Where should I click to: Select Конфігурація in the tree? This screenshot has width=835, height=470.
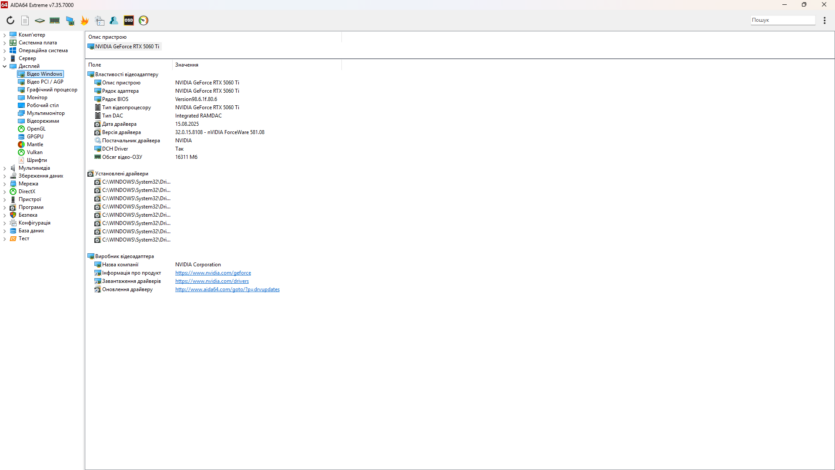click(34, 223)
